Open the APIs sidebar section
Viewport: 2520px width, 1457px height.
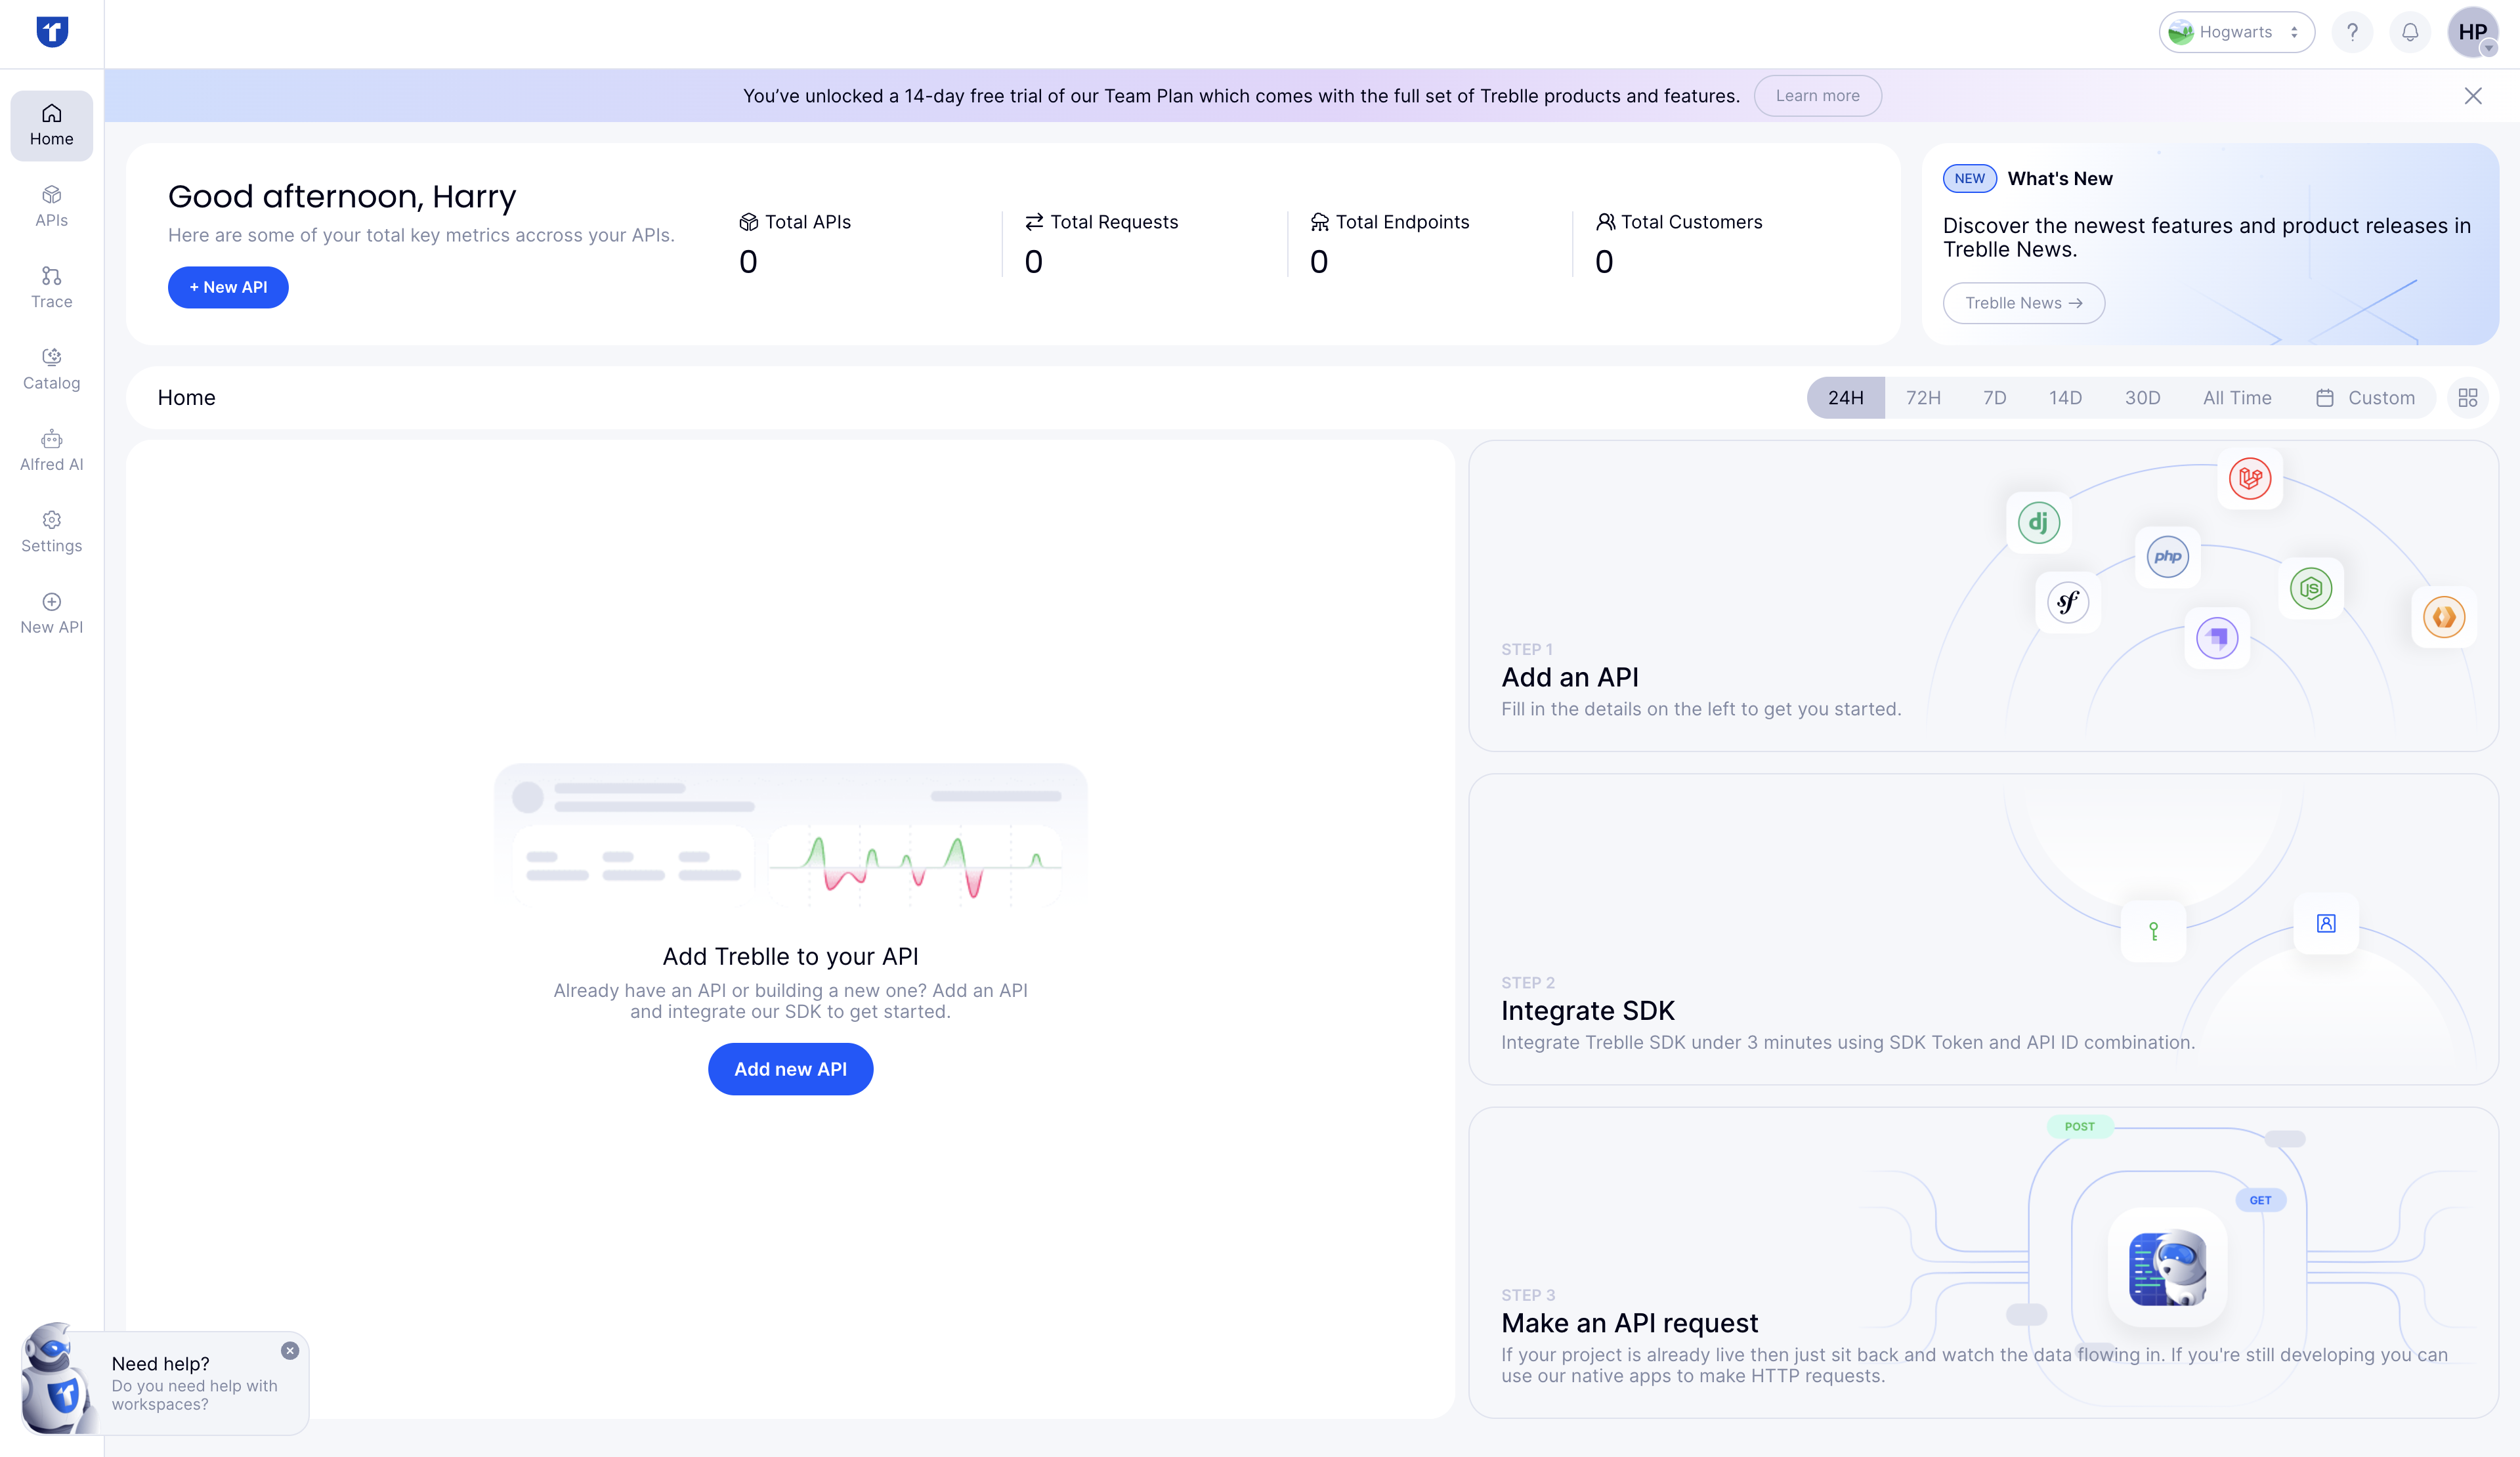pyautogui.click(x=51, y=206)
